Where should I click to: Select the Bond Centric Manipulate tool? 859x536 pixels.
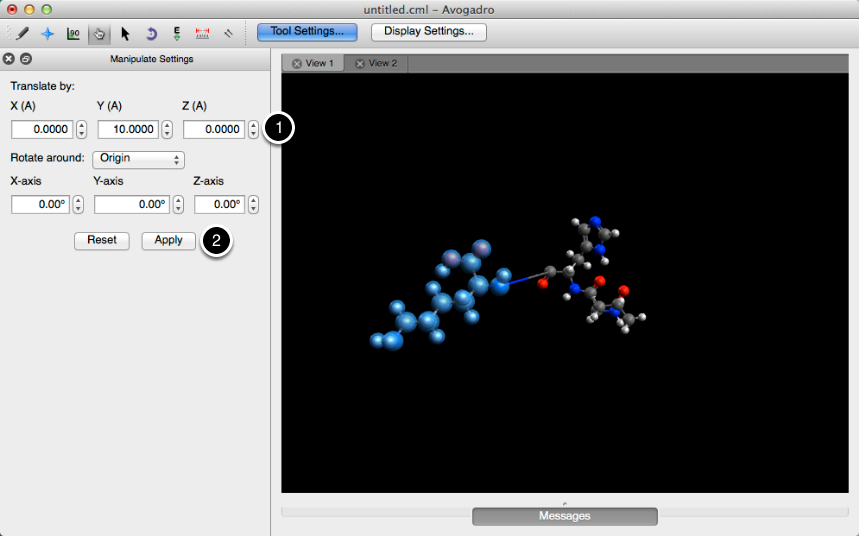(x=73, y=33)
